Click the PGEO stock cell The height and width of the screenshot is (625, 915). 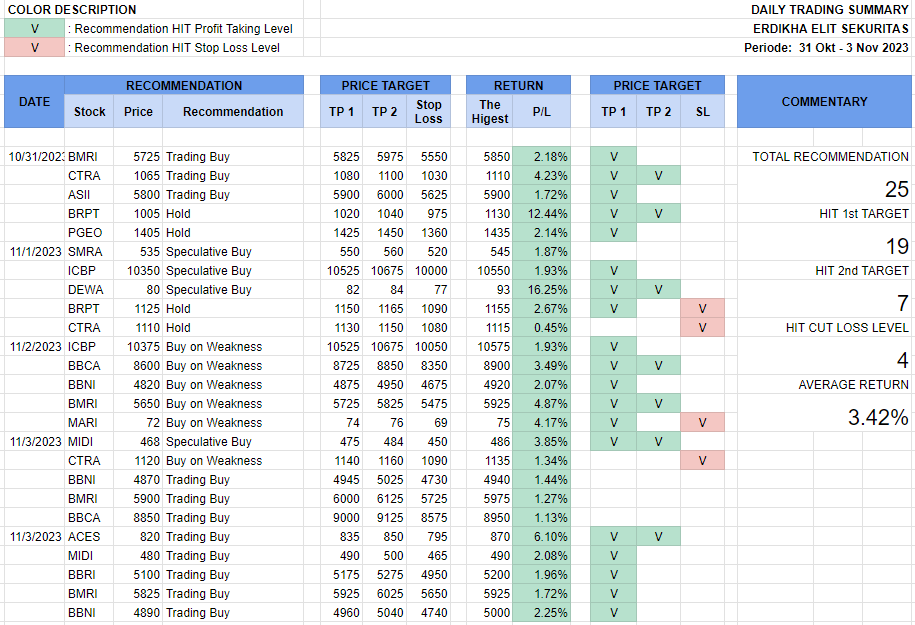(x=85, y=233)
